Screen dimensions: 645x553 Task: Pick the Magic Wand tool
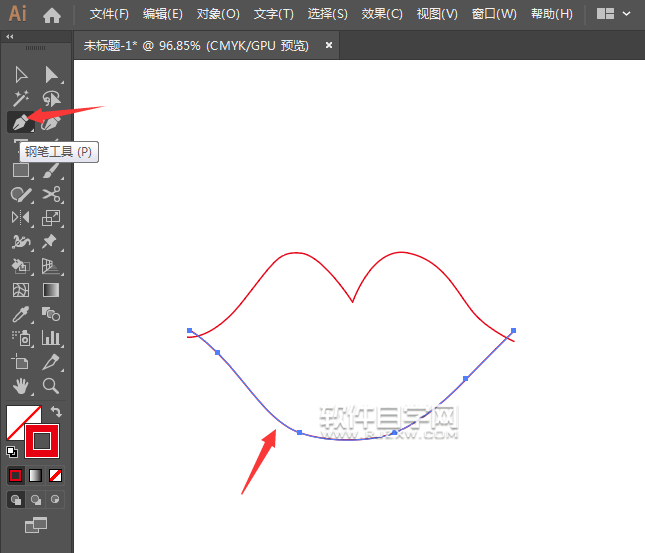click(x=19, y=98)
